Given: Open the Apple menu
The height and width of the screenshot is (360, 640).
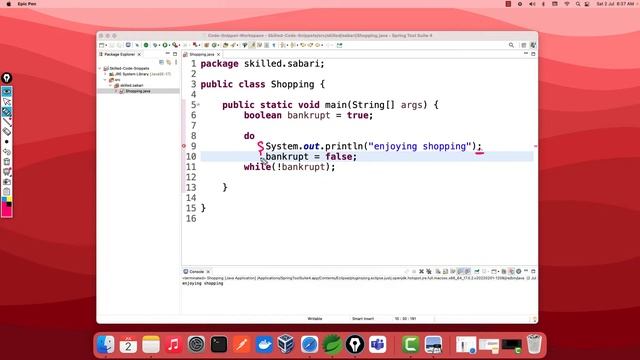Looking at the screenshot, I should coord(9,4).
